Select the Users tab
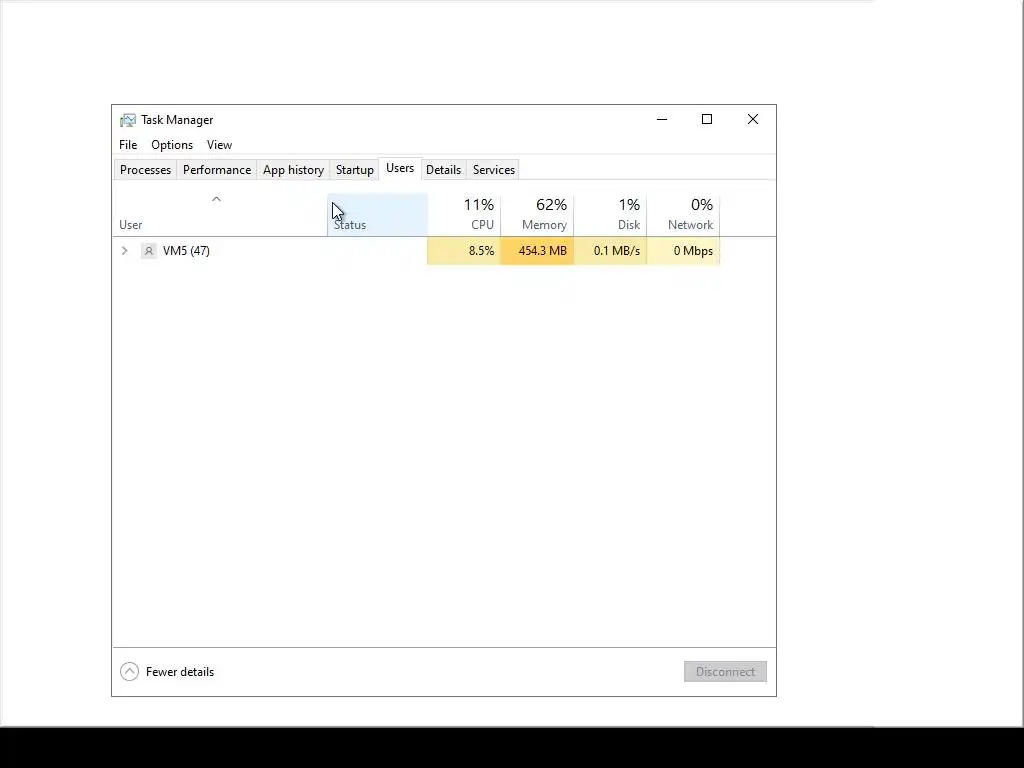Image resolution: width=1024 pixels, height=768 pixels. 400,168
